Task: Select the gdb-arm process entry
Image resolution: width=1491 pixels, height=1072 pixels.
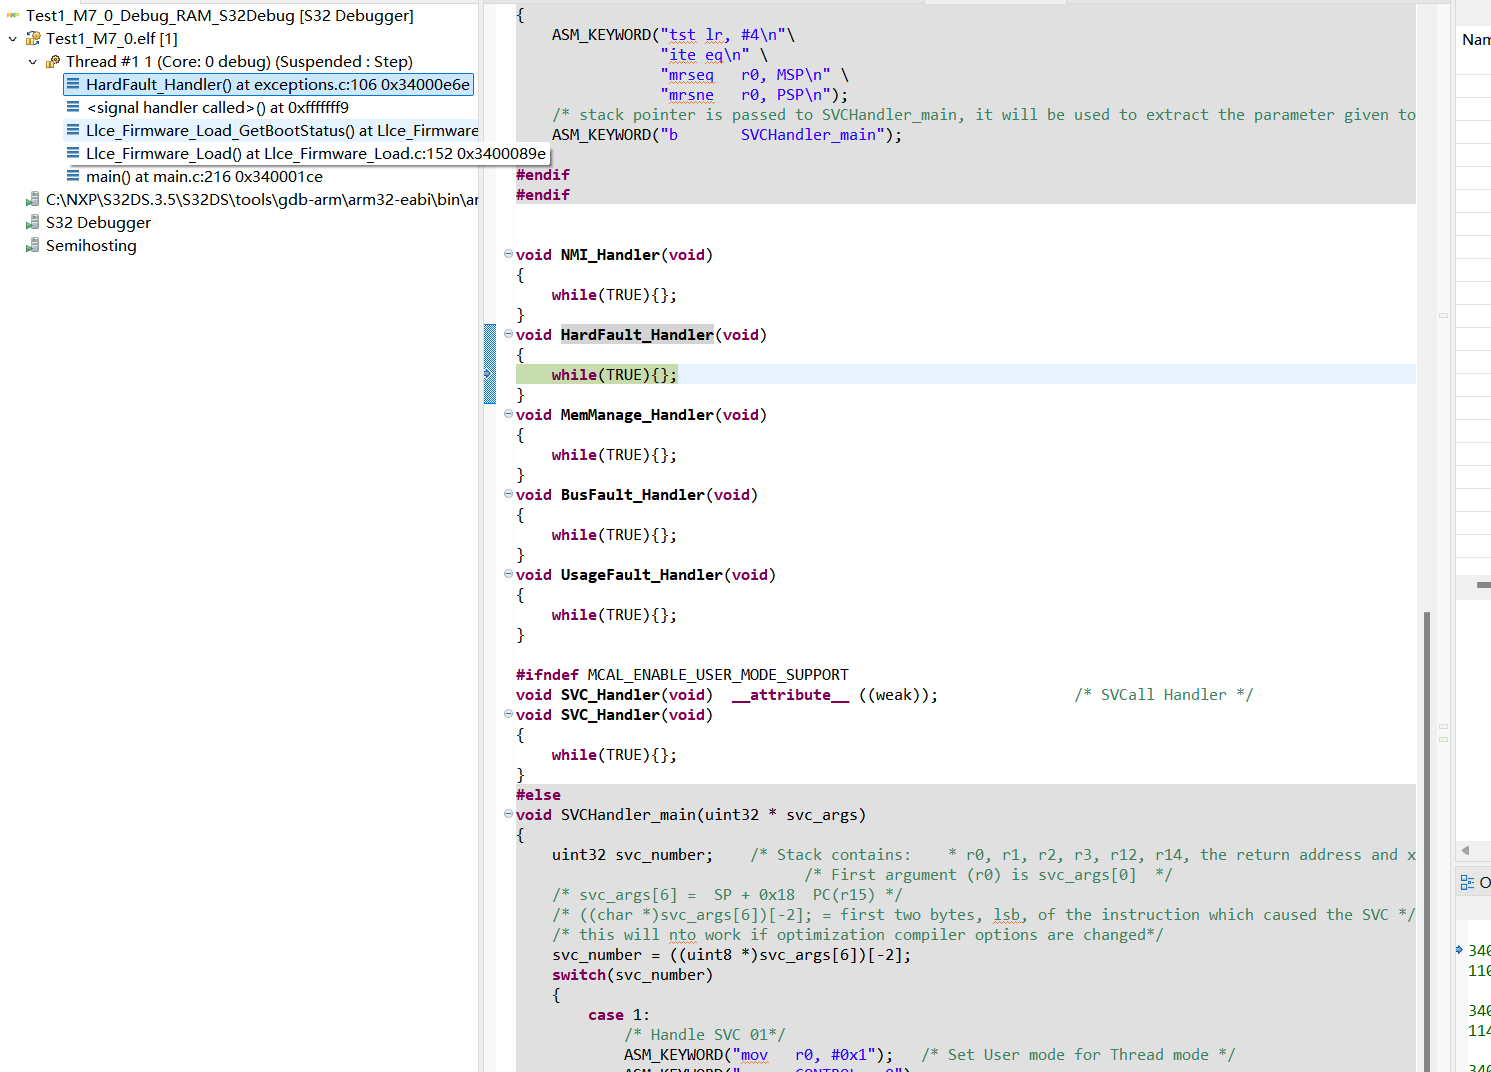Action: point(262,200)
